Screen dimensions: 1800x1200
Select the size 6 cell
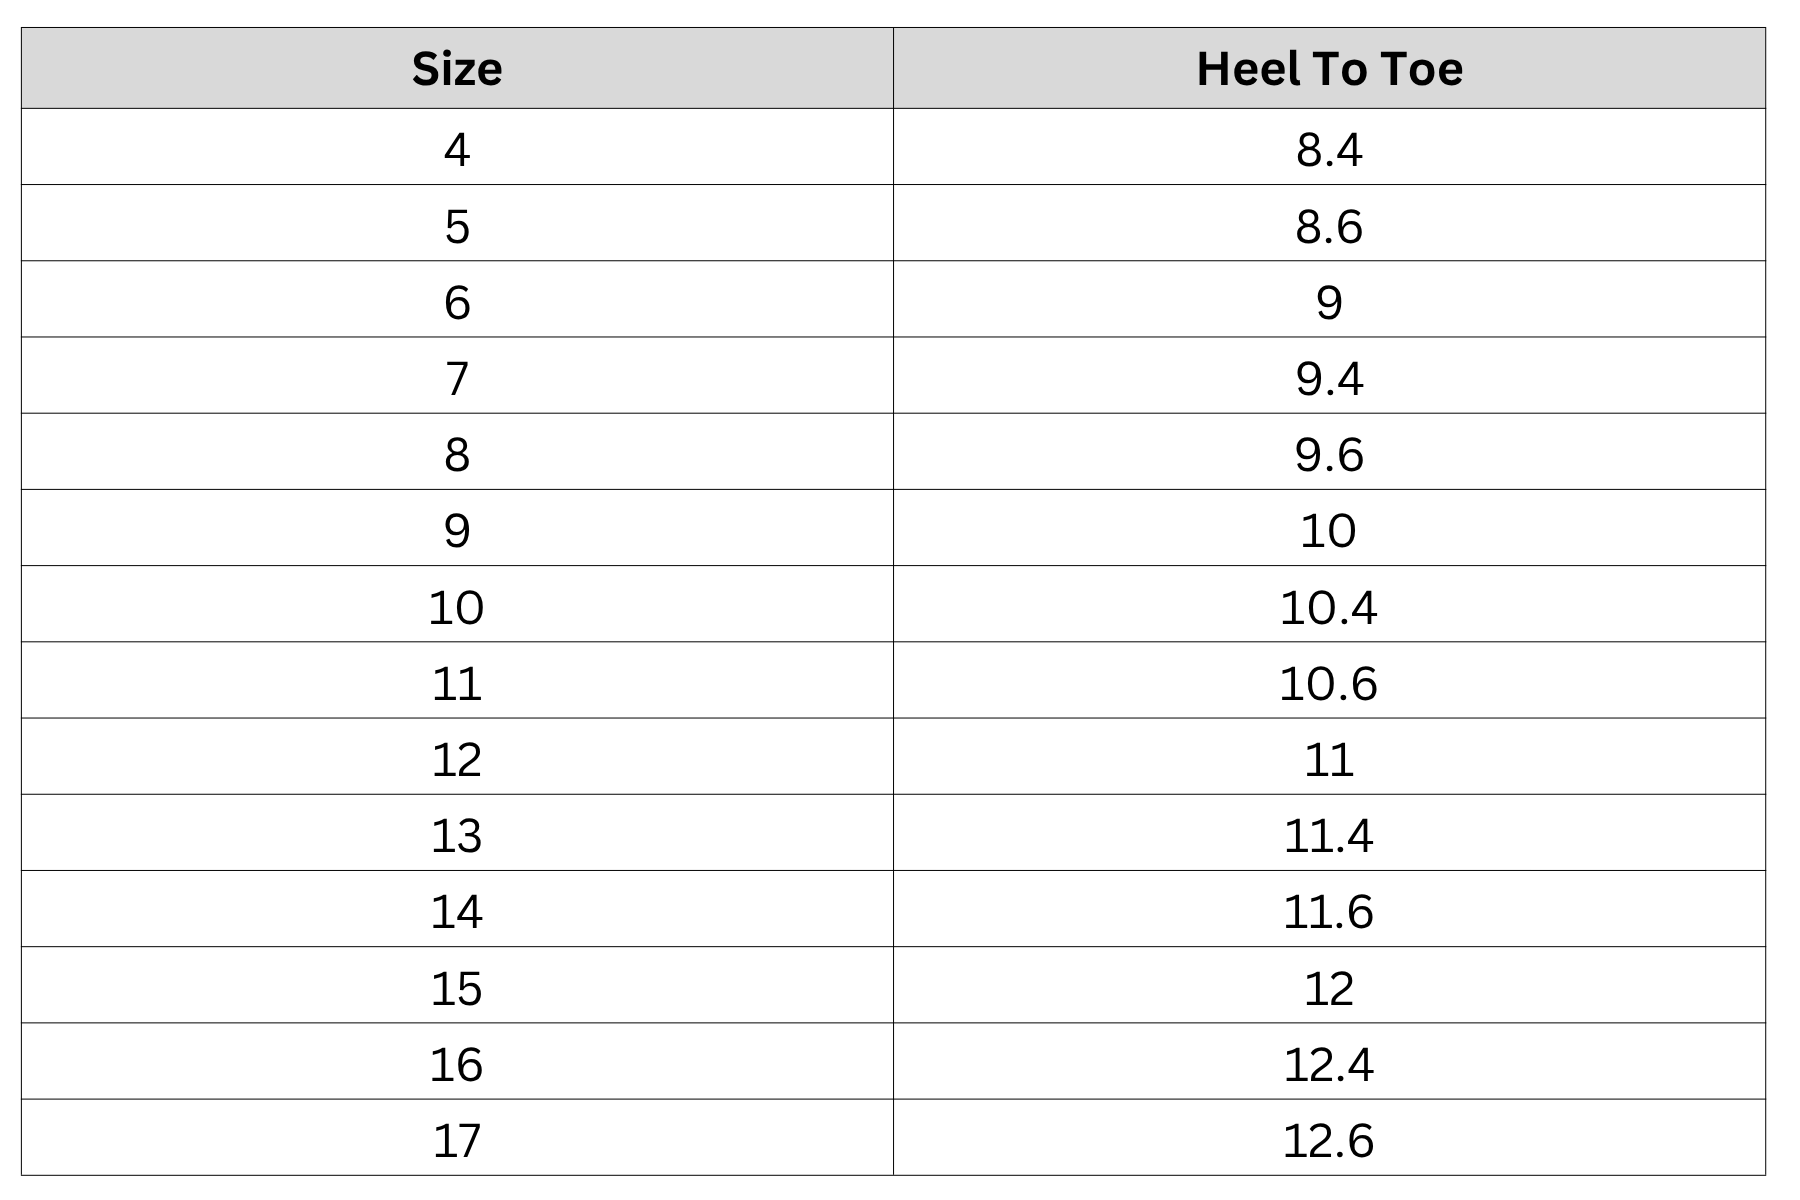pos(457,299)
